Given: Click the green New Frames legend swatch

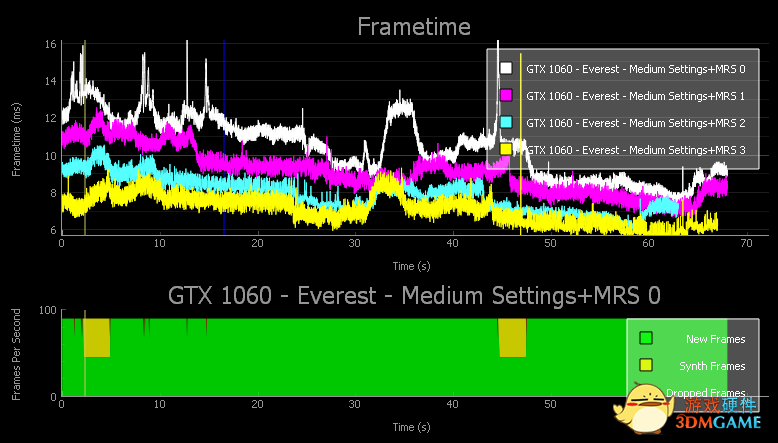Looking at the screenshot, I should (x=646, y=338).
